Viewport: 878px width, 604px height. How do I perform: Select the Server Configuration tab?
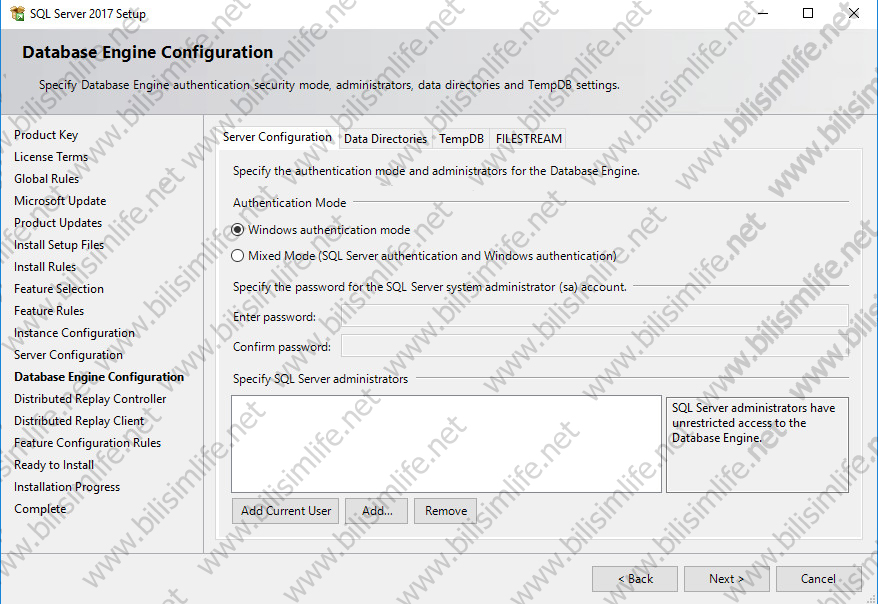pyautogui.click(x=277, y=138)
